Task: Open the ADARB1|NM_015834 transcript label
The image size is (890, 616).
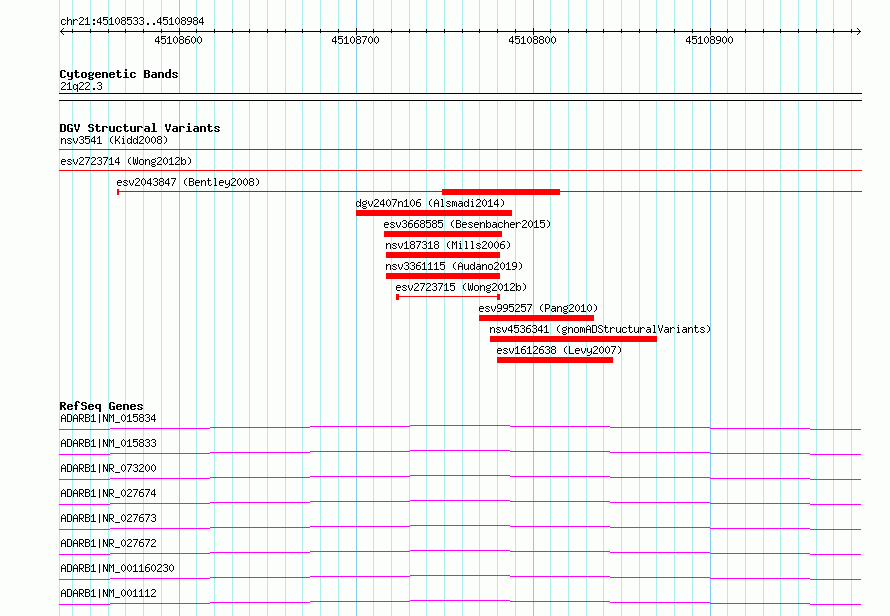Action: click(x=108, y=418)
